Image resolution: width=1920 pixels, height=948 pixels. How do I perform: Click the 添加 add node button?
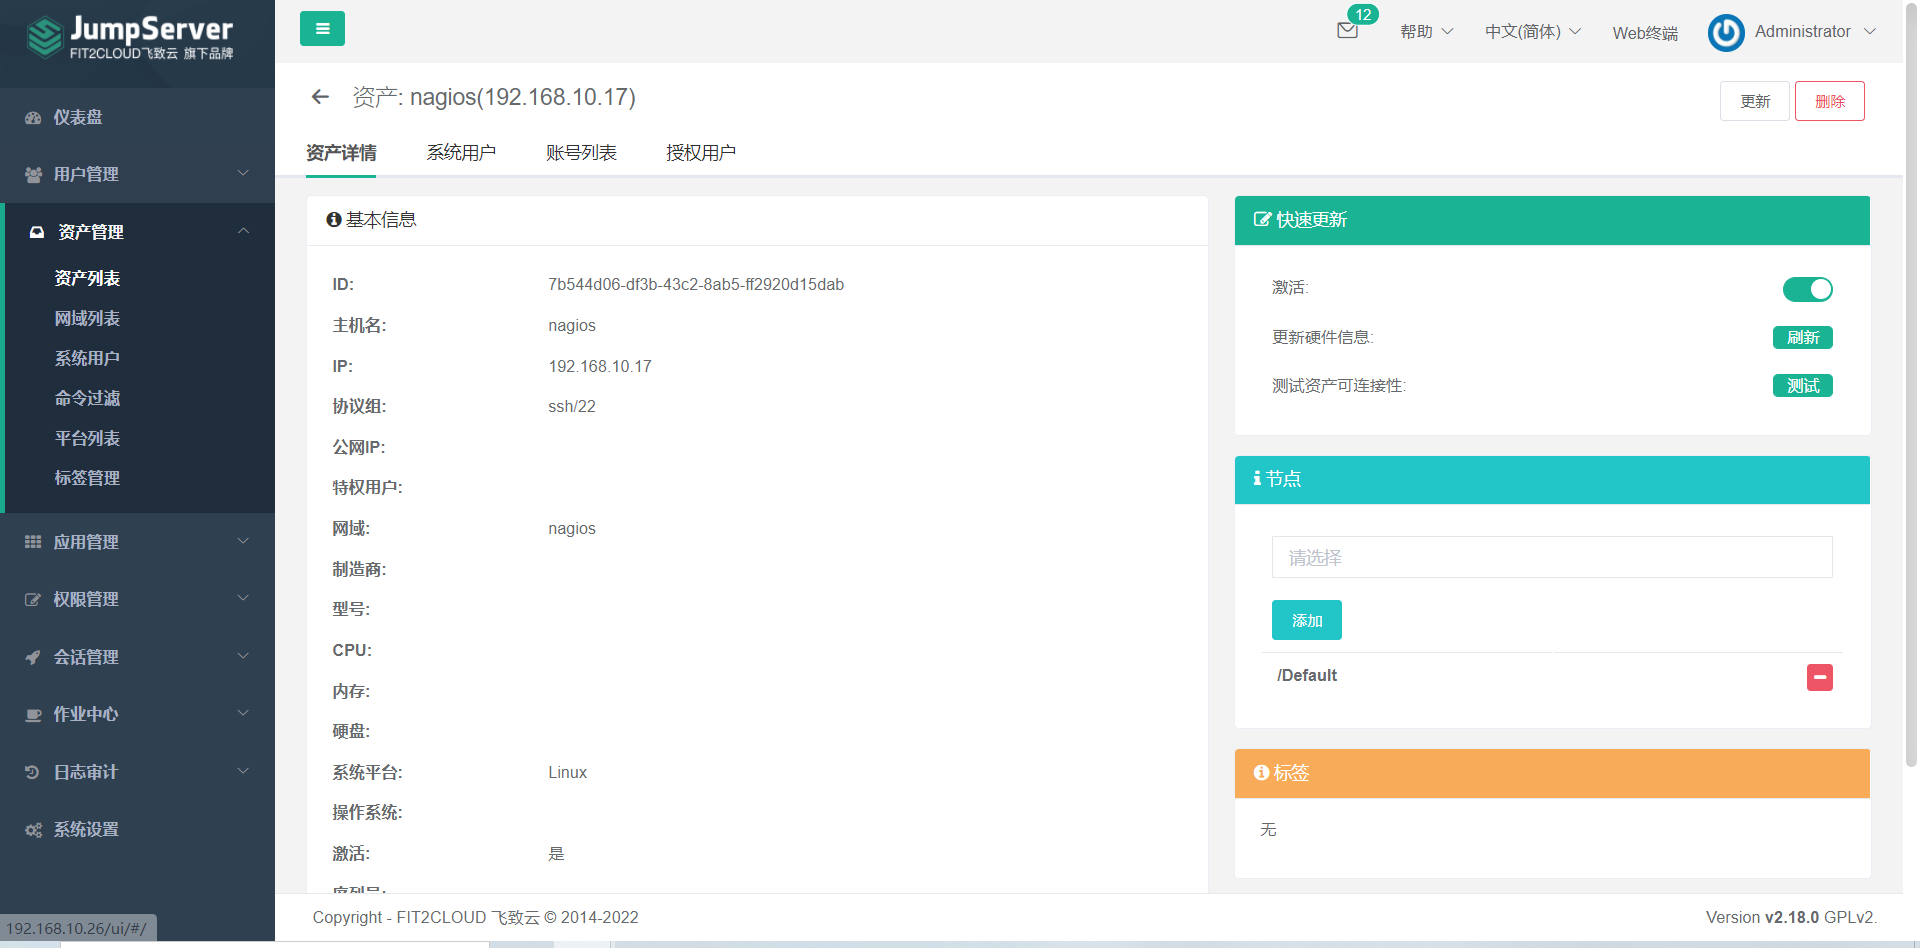click(x=1307, y=620)
